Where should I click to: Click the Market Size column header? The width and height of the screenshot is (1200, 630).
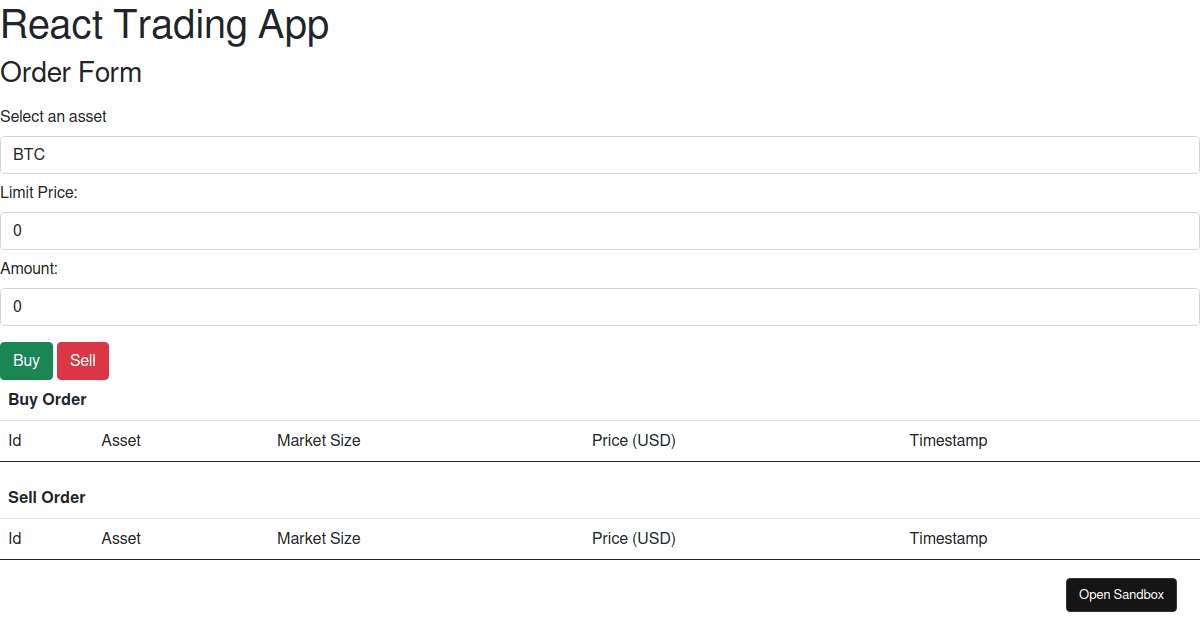pos(318,440)
